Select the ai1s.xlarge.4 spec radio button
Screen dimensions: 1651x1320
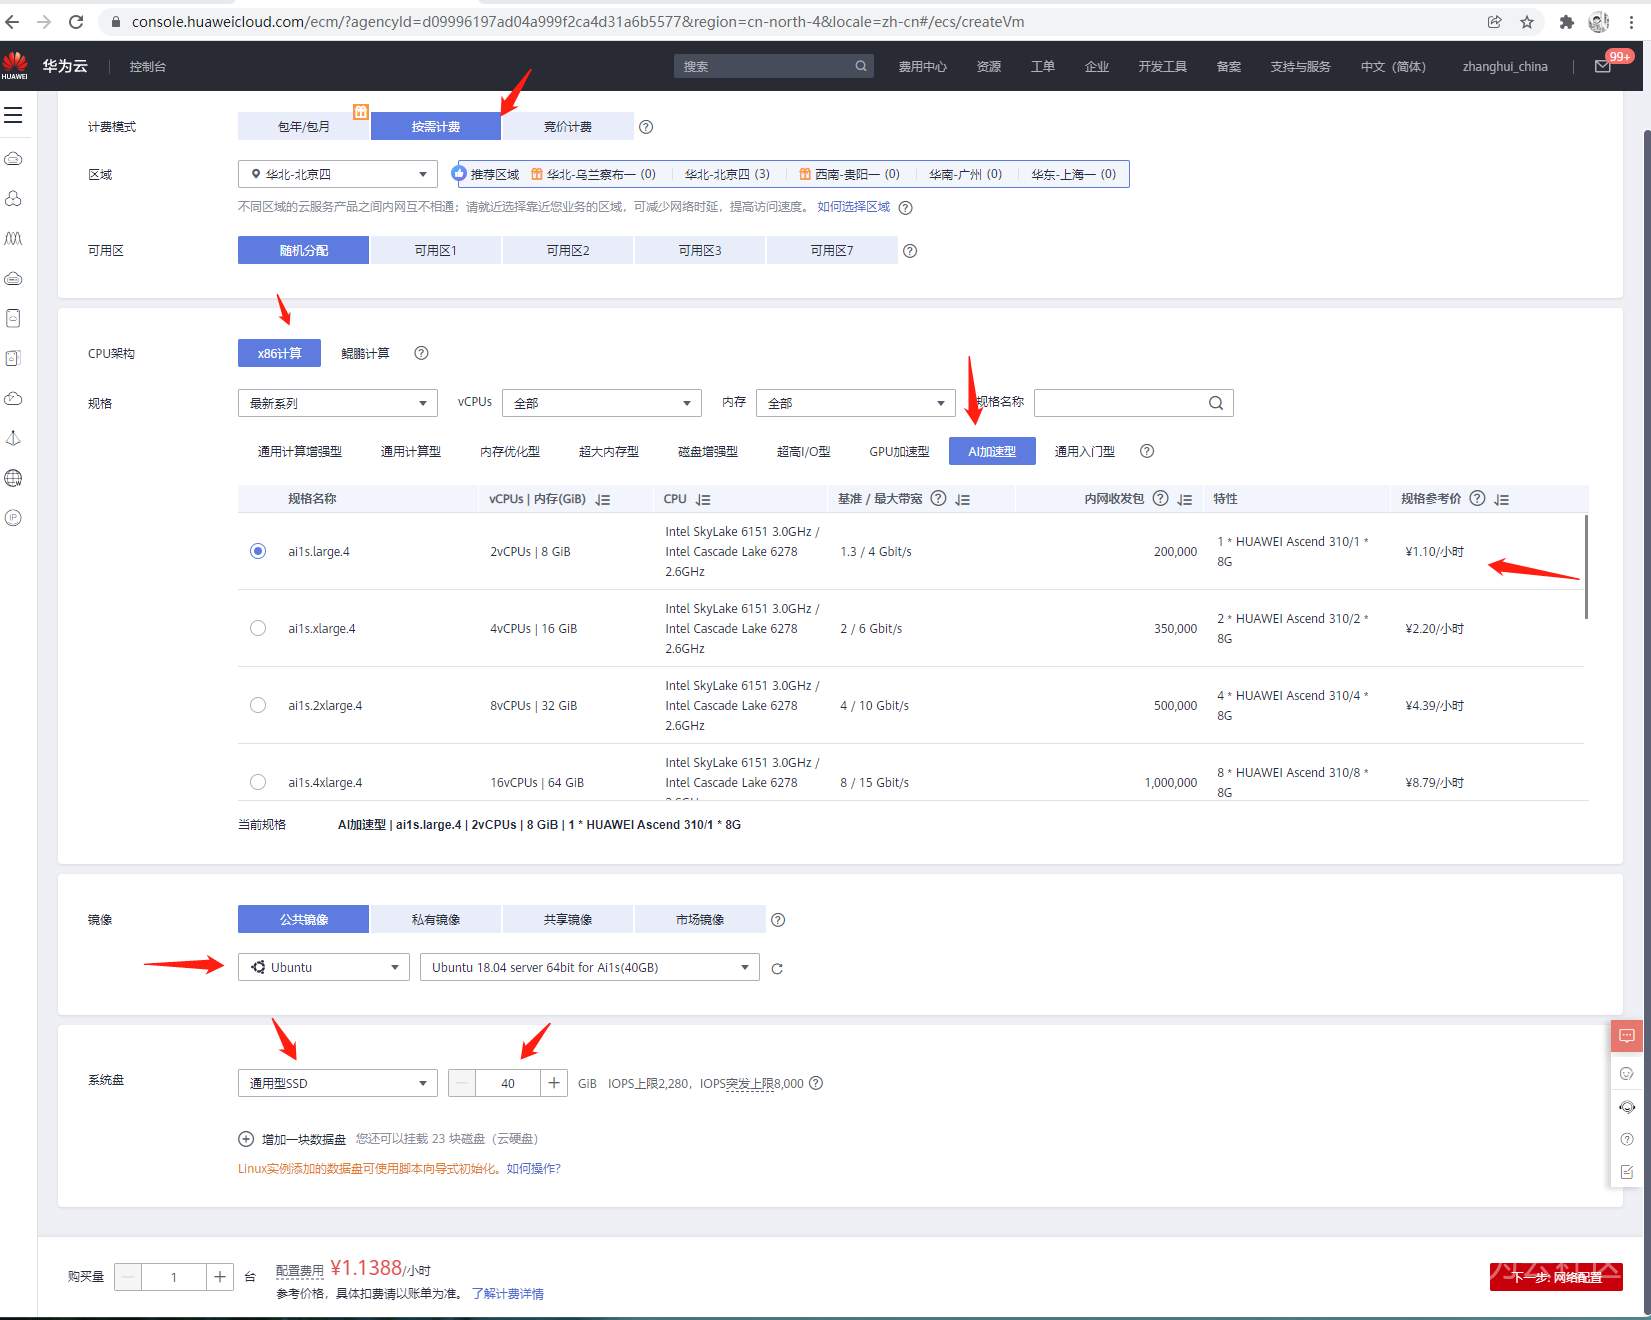point(258,628)
